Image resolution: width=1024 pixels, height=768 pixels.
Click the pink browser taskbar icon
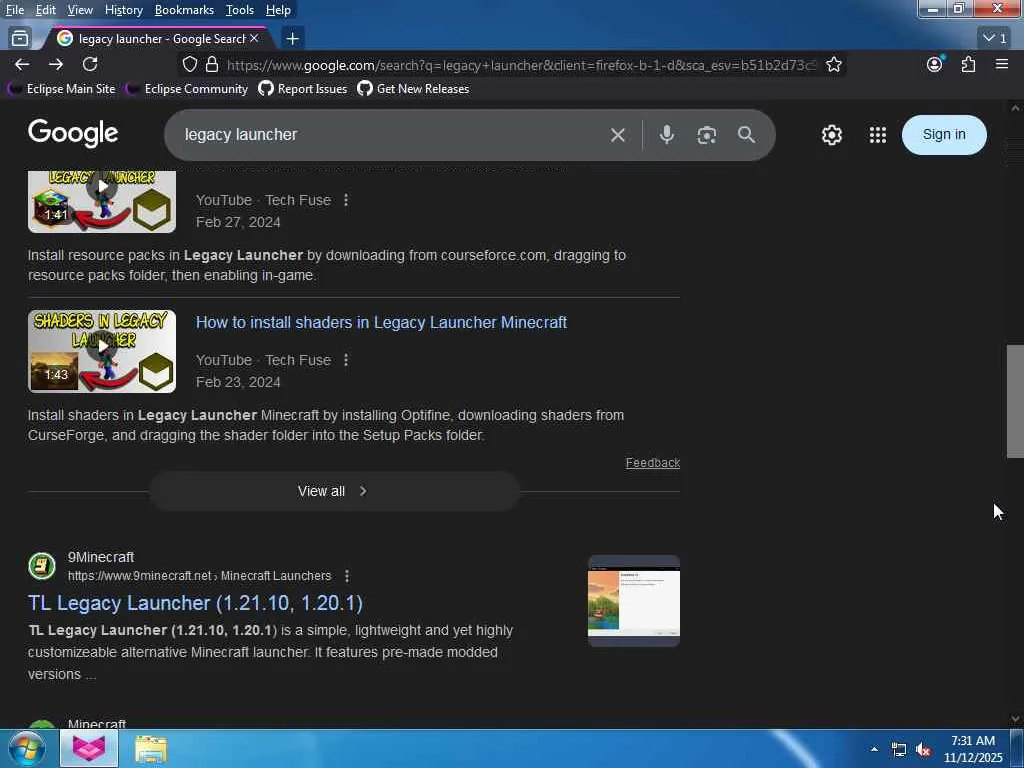click(89, 748)
